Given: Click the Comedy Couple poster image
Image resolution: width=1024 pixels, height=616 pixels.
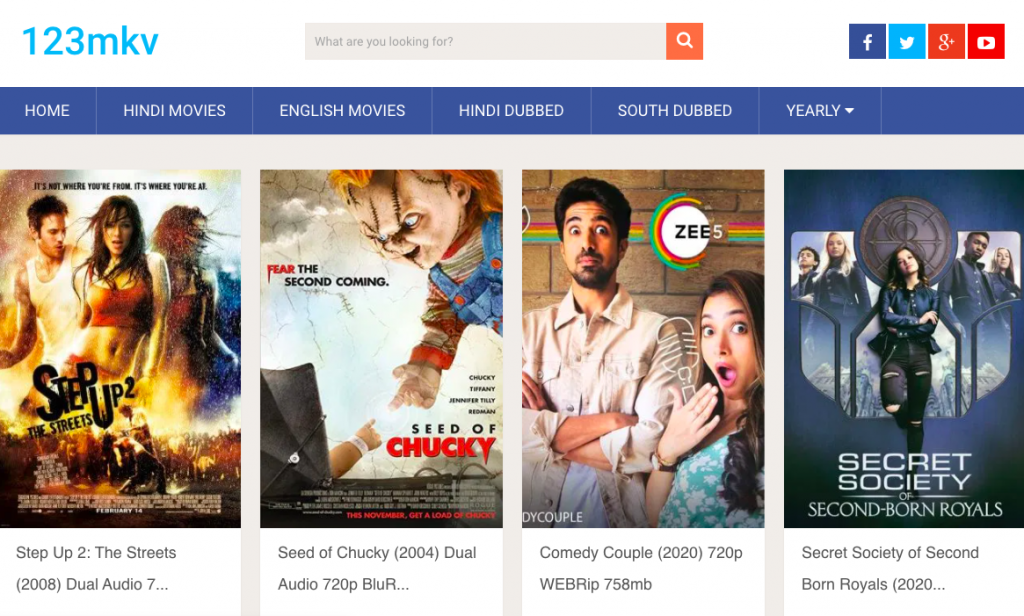Looking at the screenshot, I should click(x=643, y=348).
